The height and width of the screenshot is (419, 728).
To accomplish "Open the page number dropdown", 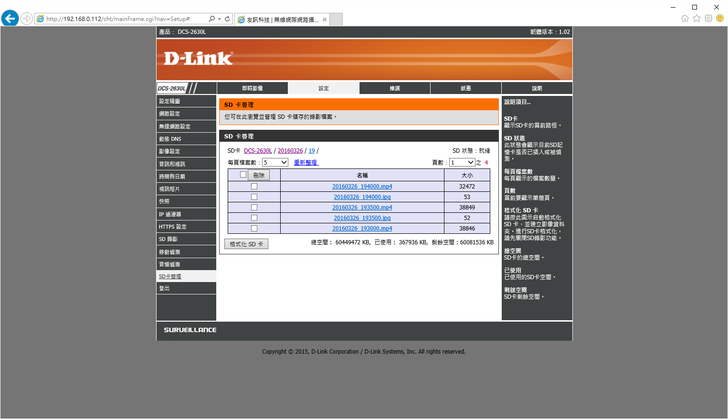I will click(x=463, y=161).
